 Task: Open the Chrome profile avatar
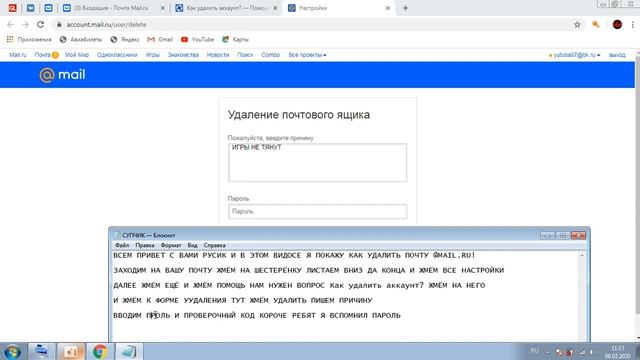[x=617, y=24]
